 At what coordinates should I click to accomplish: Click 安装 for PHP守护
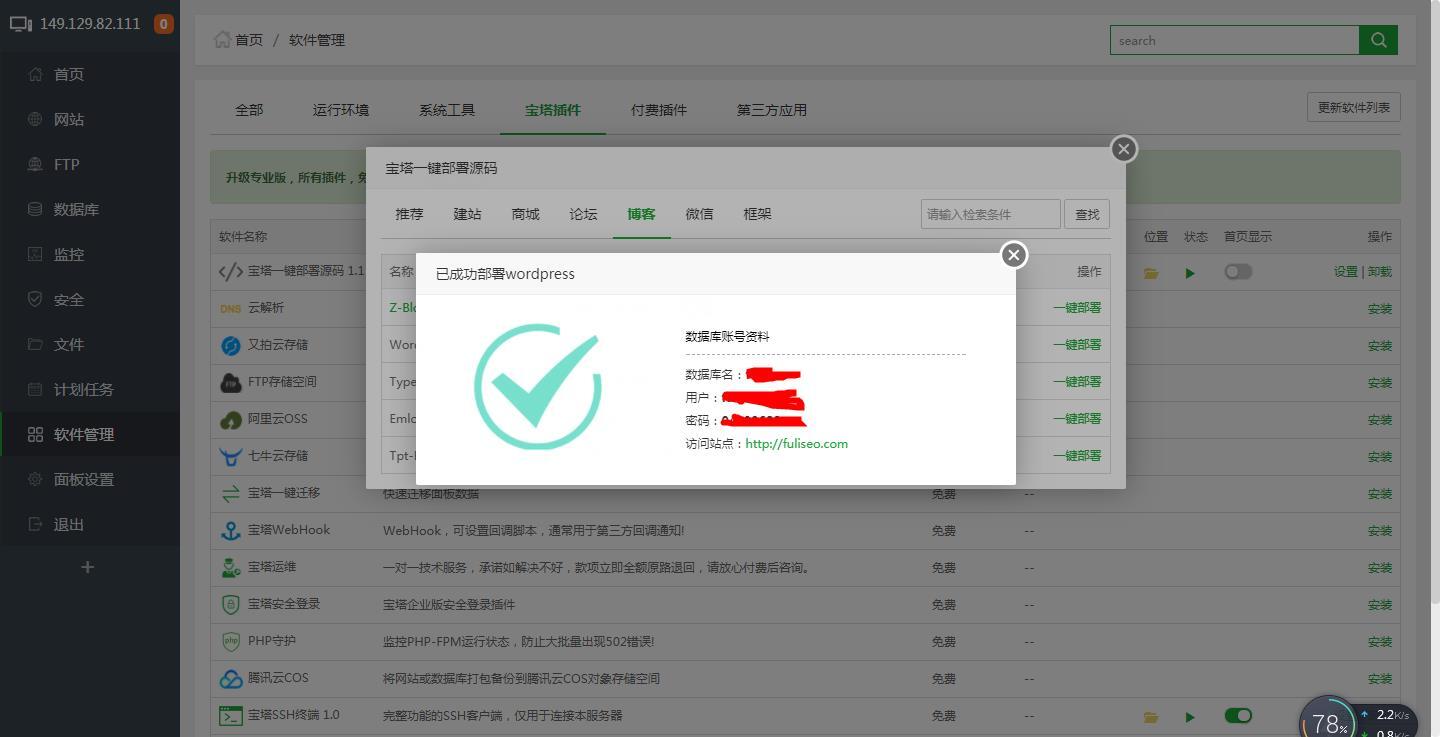point(1380,642)
